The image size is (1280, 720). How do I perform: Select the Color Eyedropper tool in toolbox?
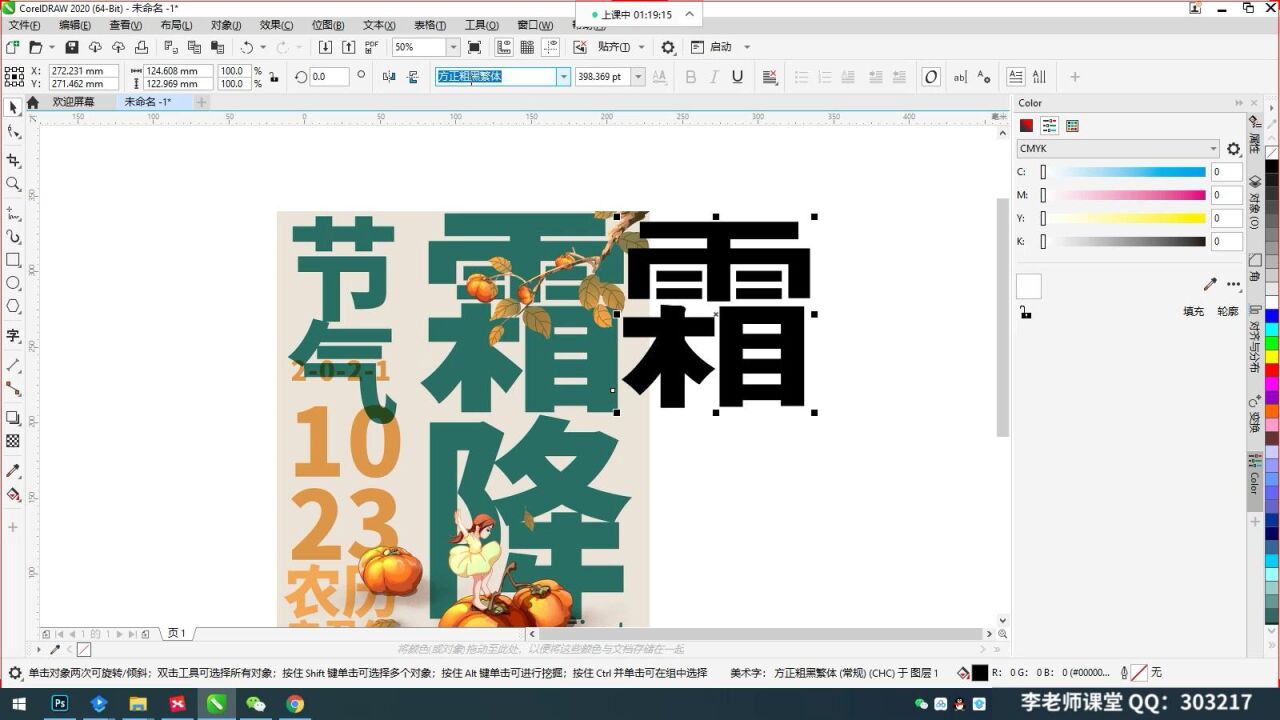(13, 470)
